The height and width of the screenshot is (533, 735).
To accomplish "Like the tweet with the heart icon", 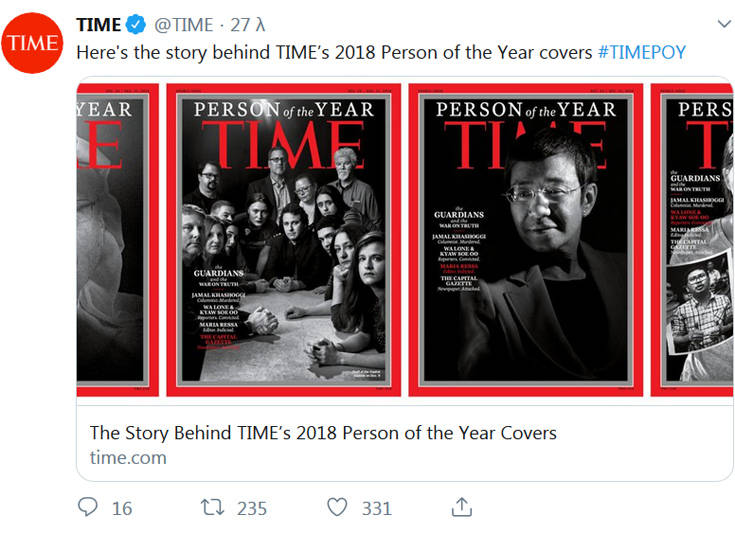I will [x=337, y=508].
